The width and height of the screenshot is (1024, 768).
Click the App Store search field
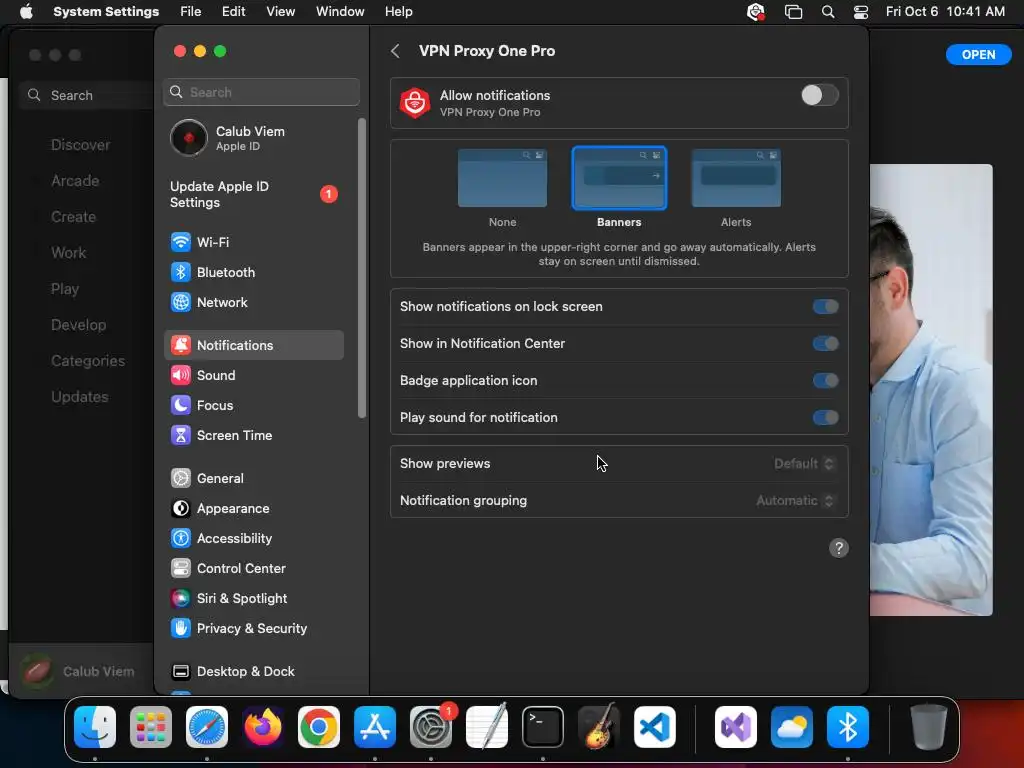click(x=85, y=95)
